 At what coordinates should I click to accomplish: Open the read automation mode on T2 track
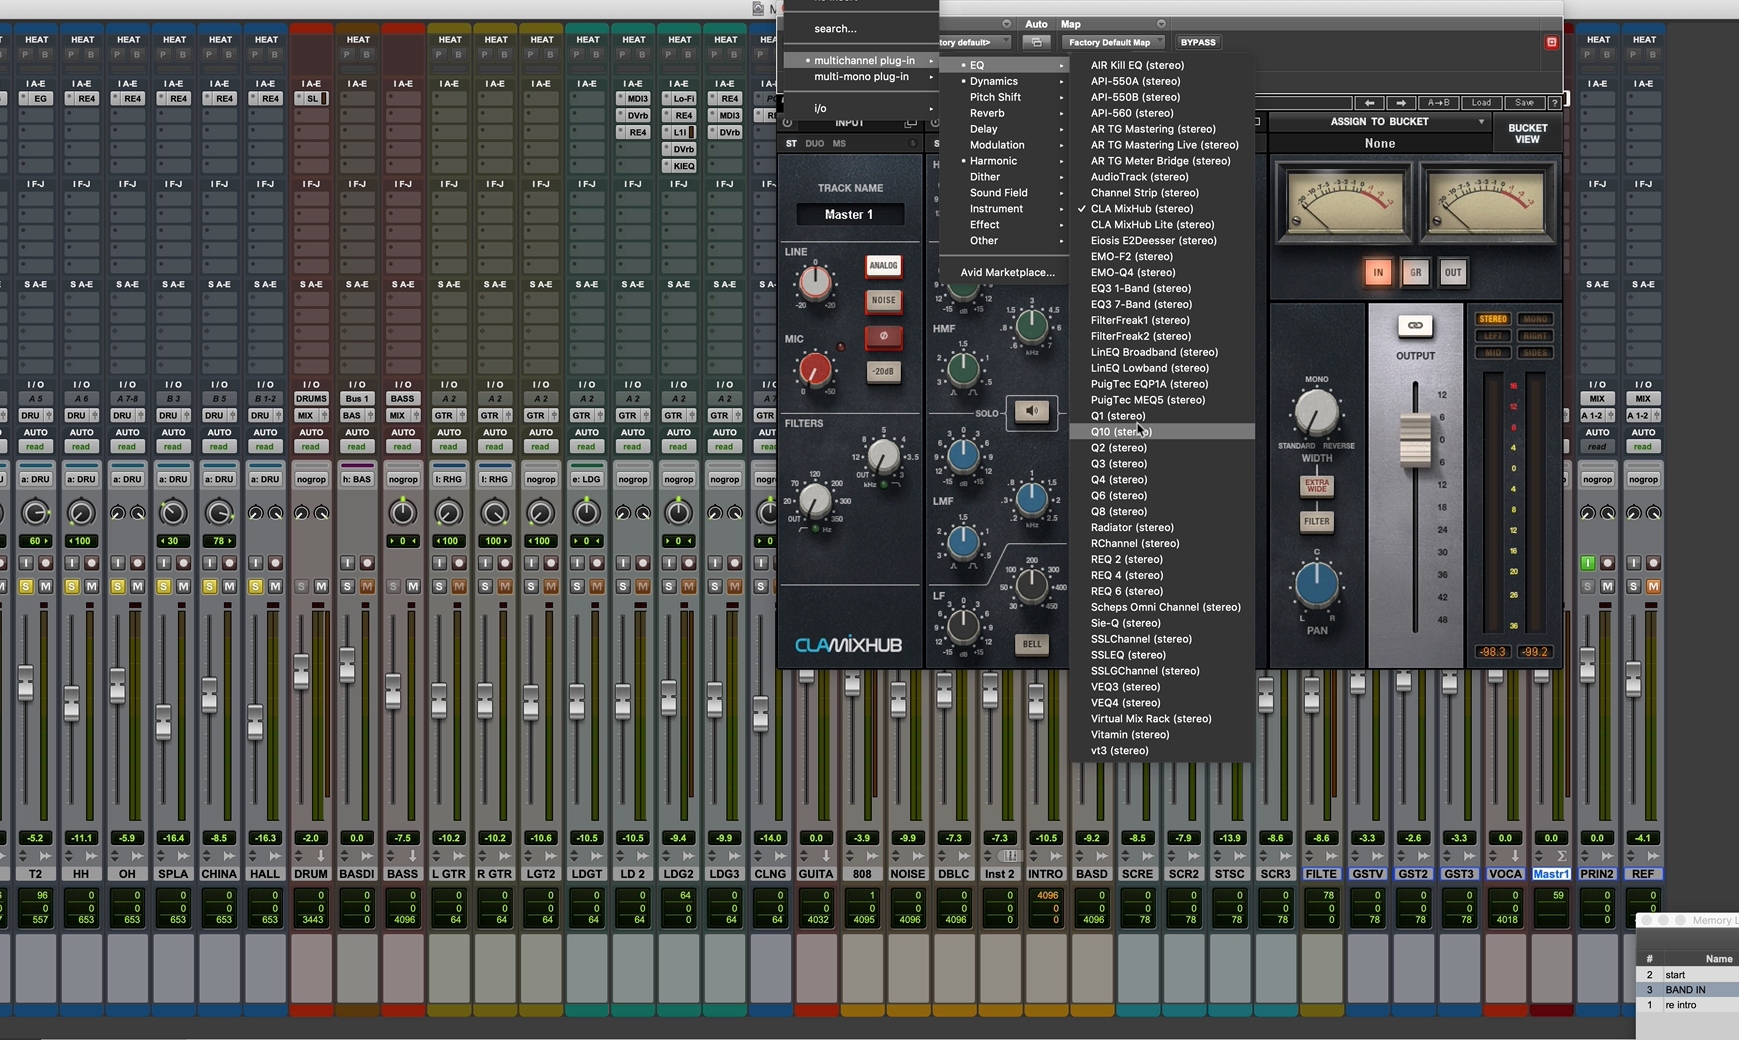pos(35,447)
